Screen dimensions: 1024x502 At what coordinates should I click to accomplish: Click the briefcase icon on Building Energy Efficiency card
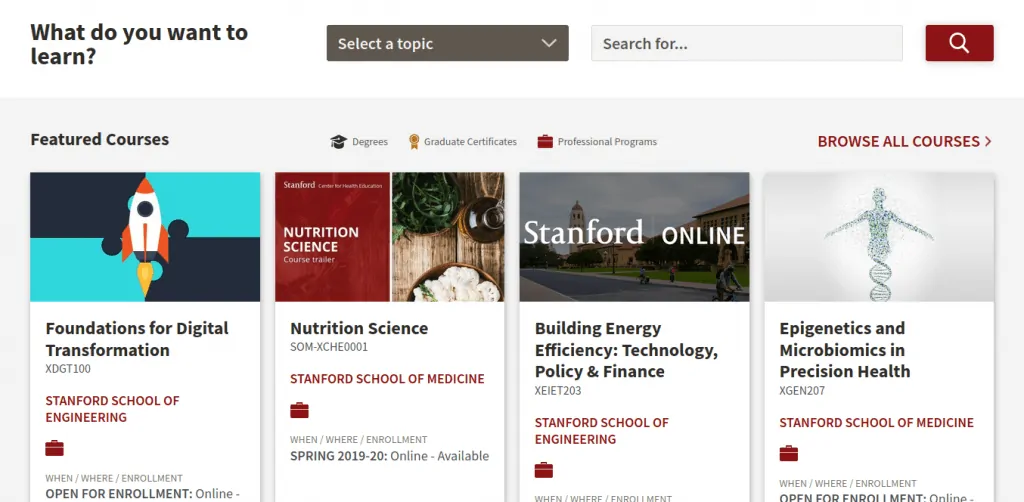coord(543,470)
